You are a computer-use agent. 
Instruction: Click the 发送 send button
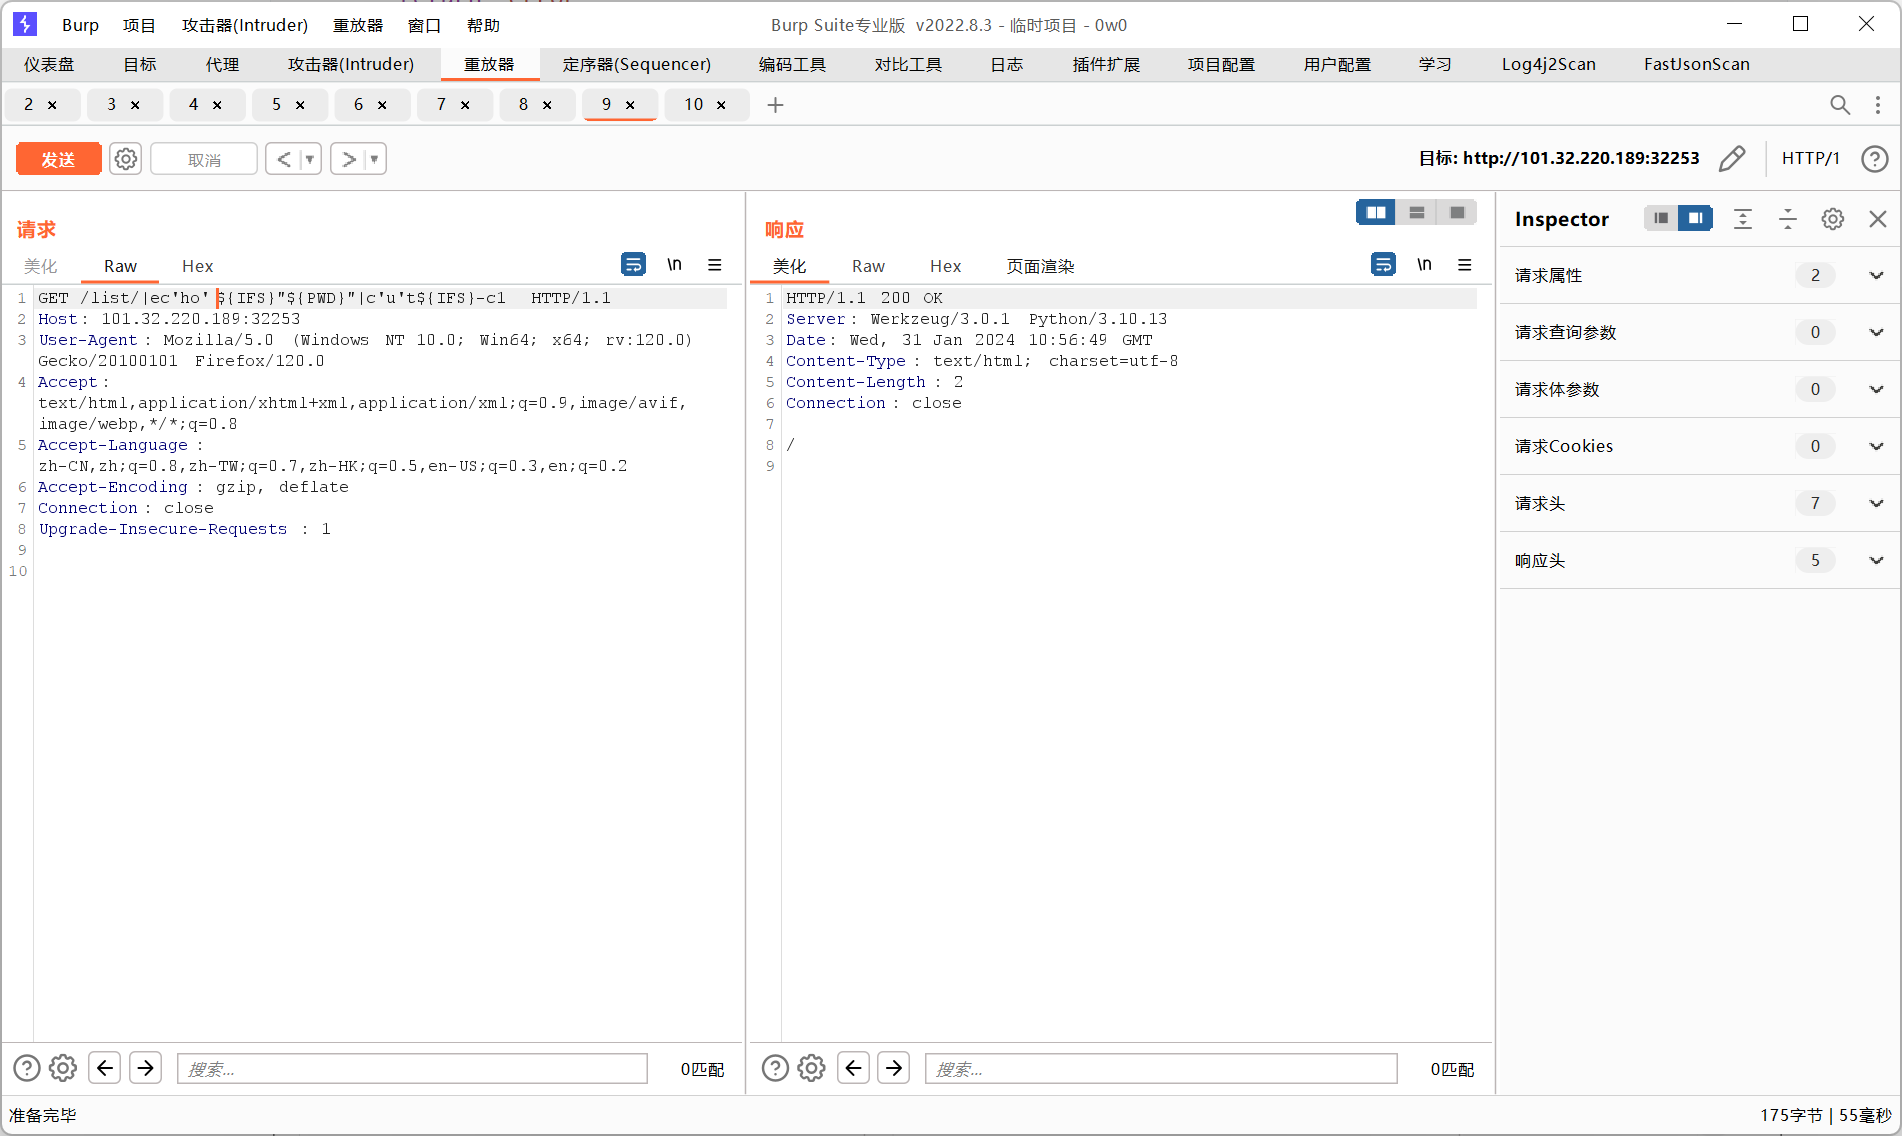click(x=58, y=159)
